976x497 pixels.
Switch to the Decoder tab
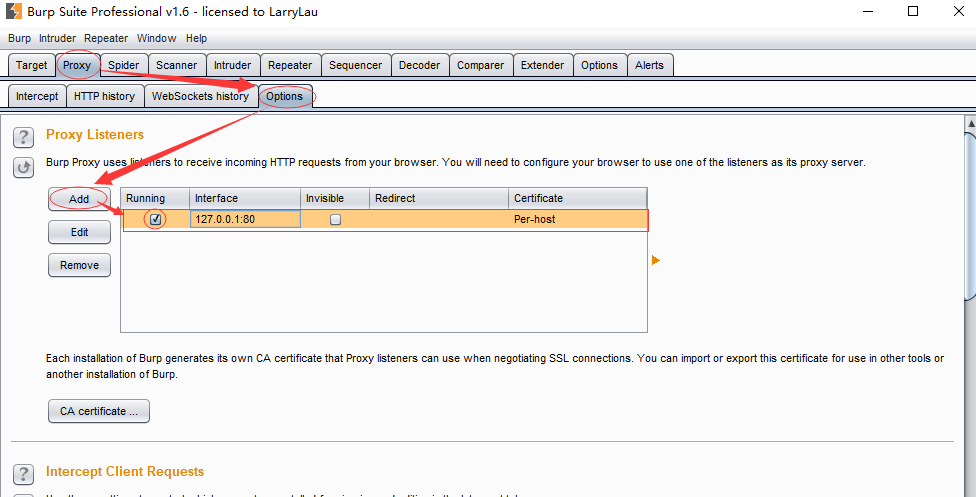coord(420,65)
